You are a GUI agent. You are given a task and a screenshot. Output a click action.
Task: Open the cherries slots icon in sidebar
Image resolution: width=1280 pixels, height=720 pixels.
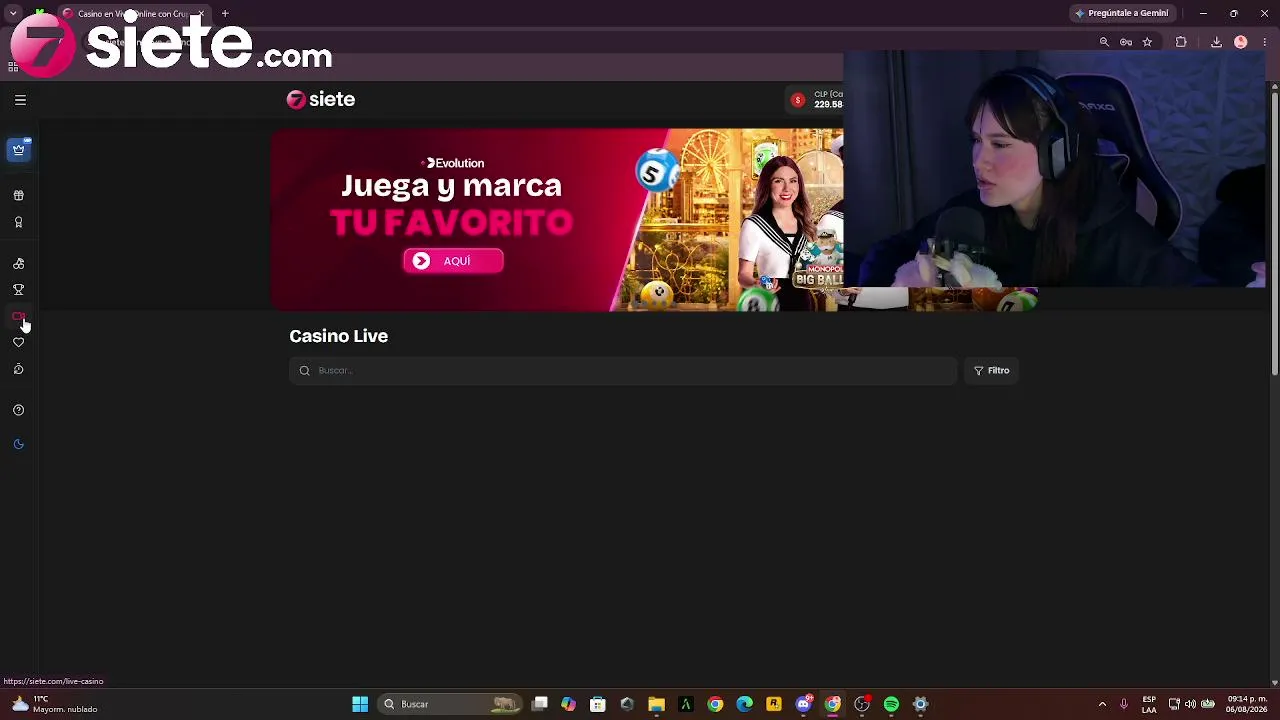[x=18, y=264]
